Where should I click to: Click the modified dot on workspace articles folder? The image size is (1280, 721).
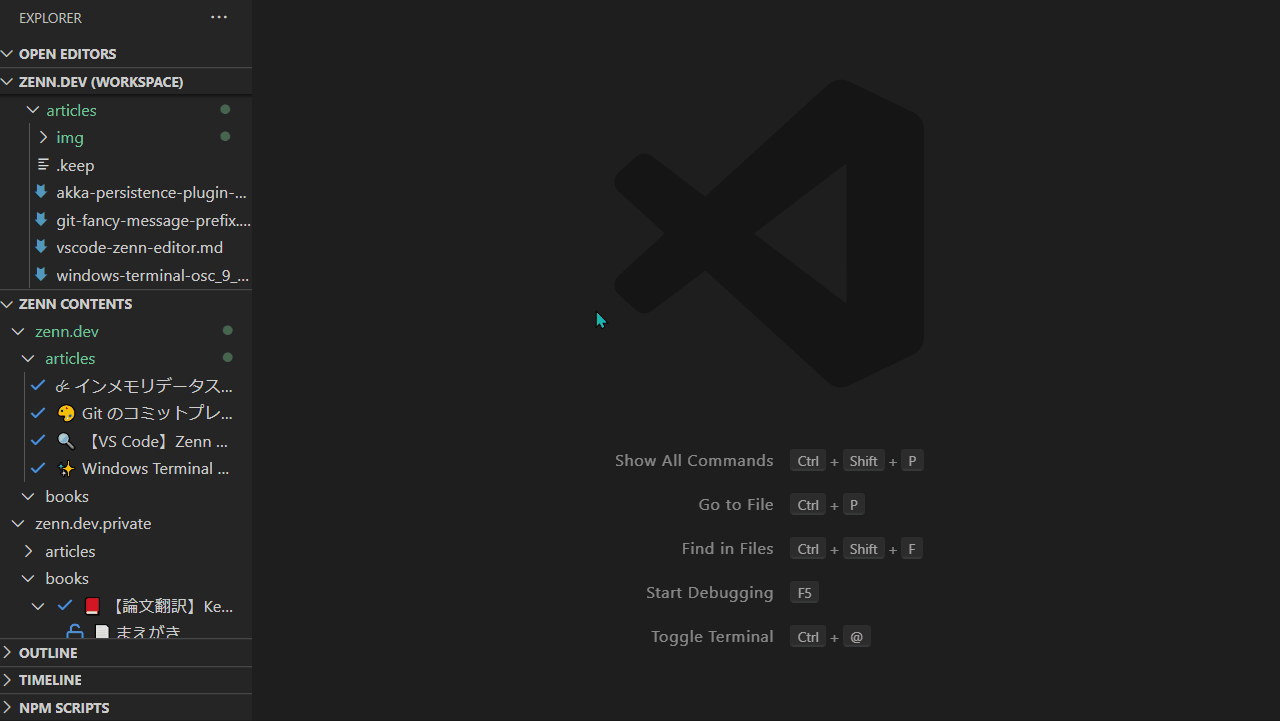point(225,109)
